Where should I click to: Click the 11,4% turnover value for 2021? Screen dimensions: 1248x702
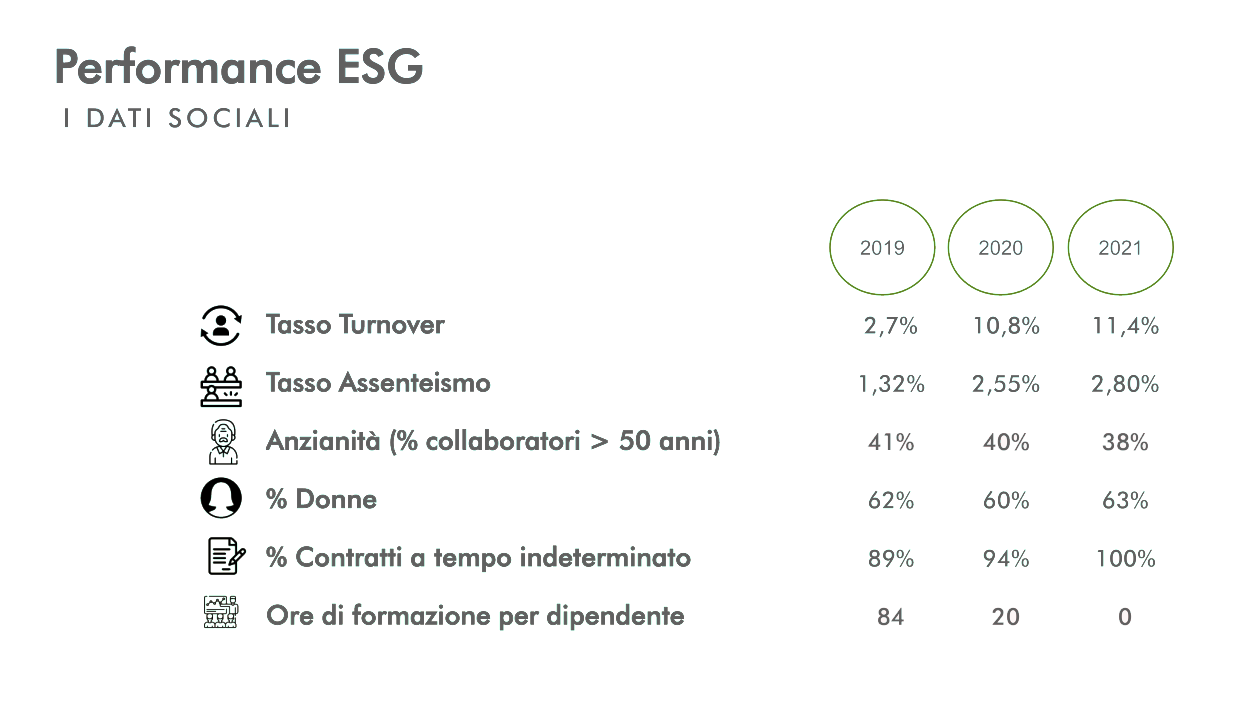[1125, 326]
